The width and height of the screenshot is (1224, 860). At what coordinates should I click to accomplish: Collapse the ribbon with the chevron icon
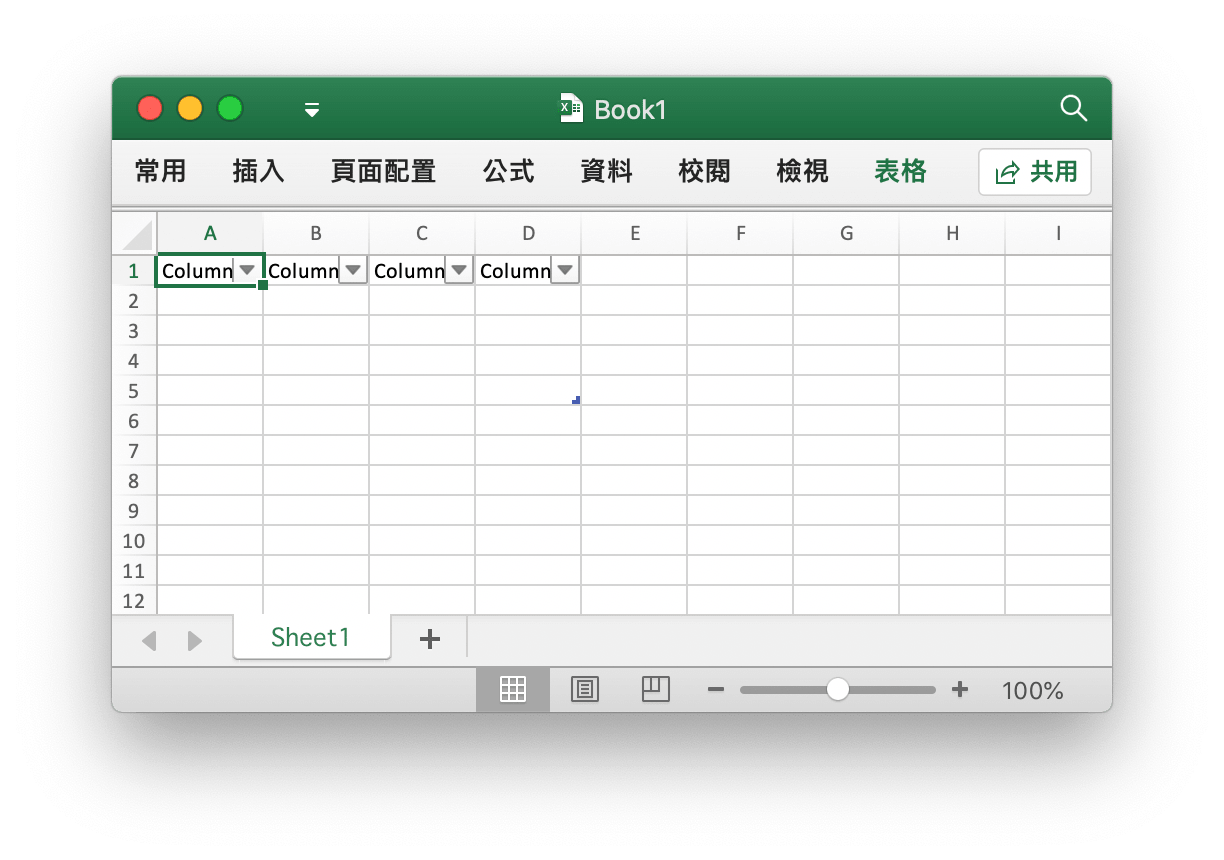[311, 109]
